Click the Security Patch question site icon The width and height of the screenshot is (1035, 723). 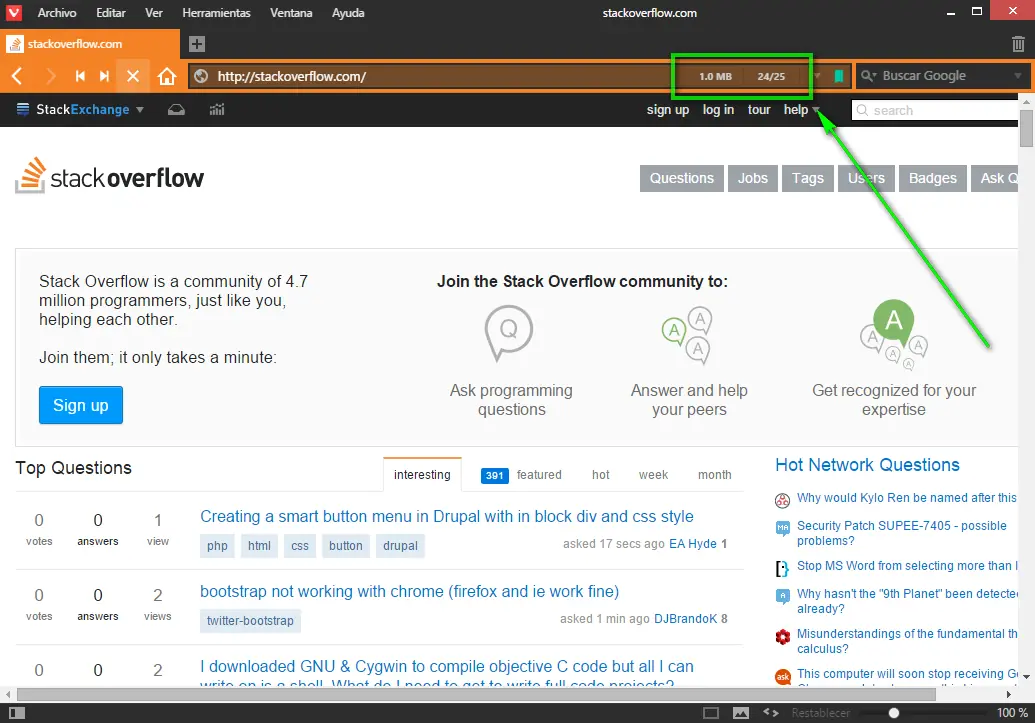782,528
